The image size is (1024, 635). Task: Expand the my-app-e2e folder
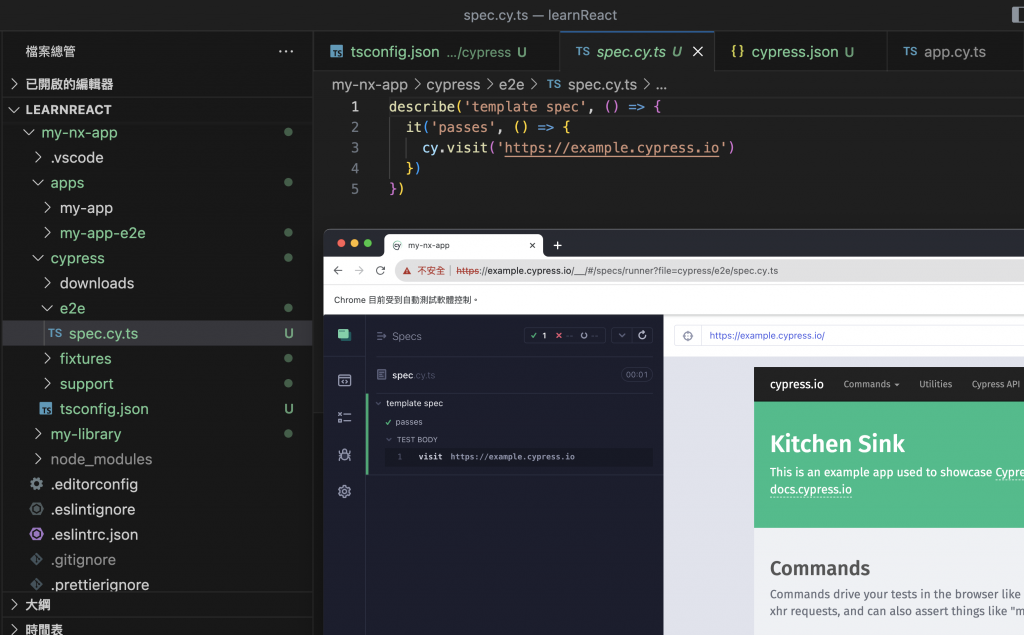[157, 233]
